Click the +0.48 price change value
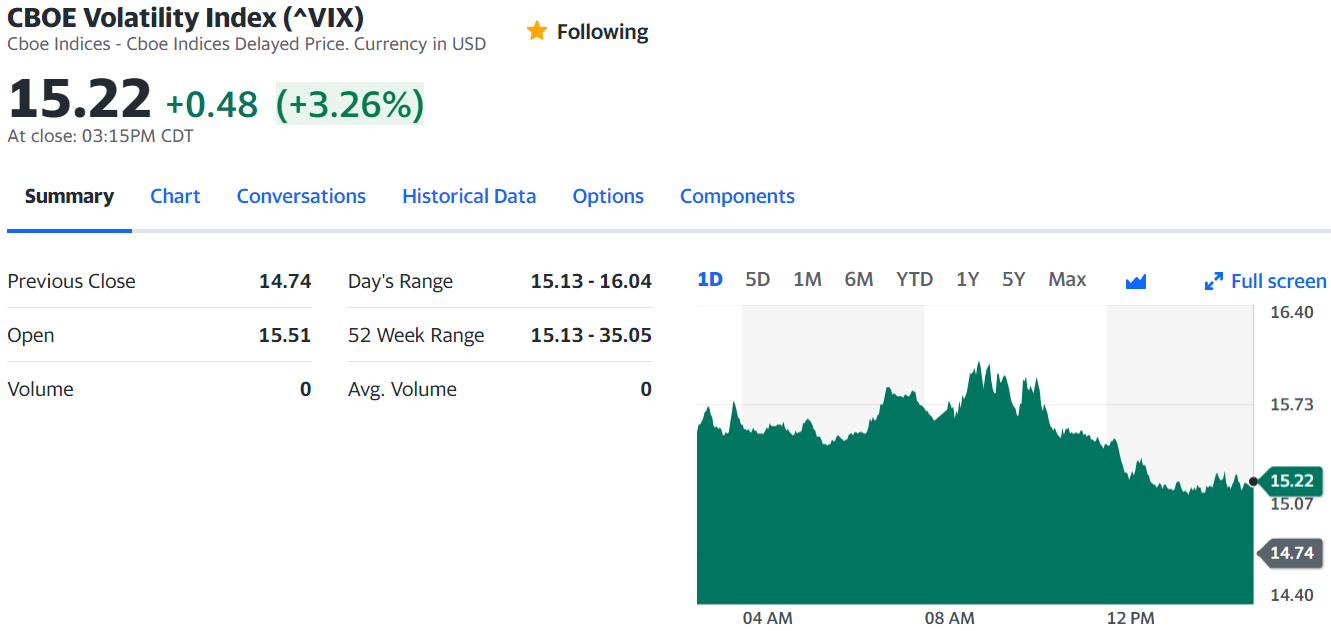 pos(212,104)
